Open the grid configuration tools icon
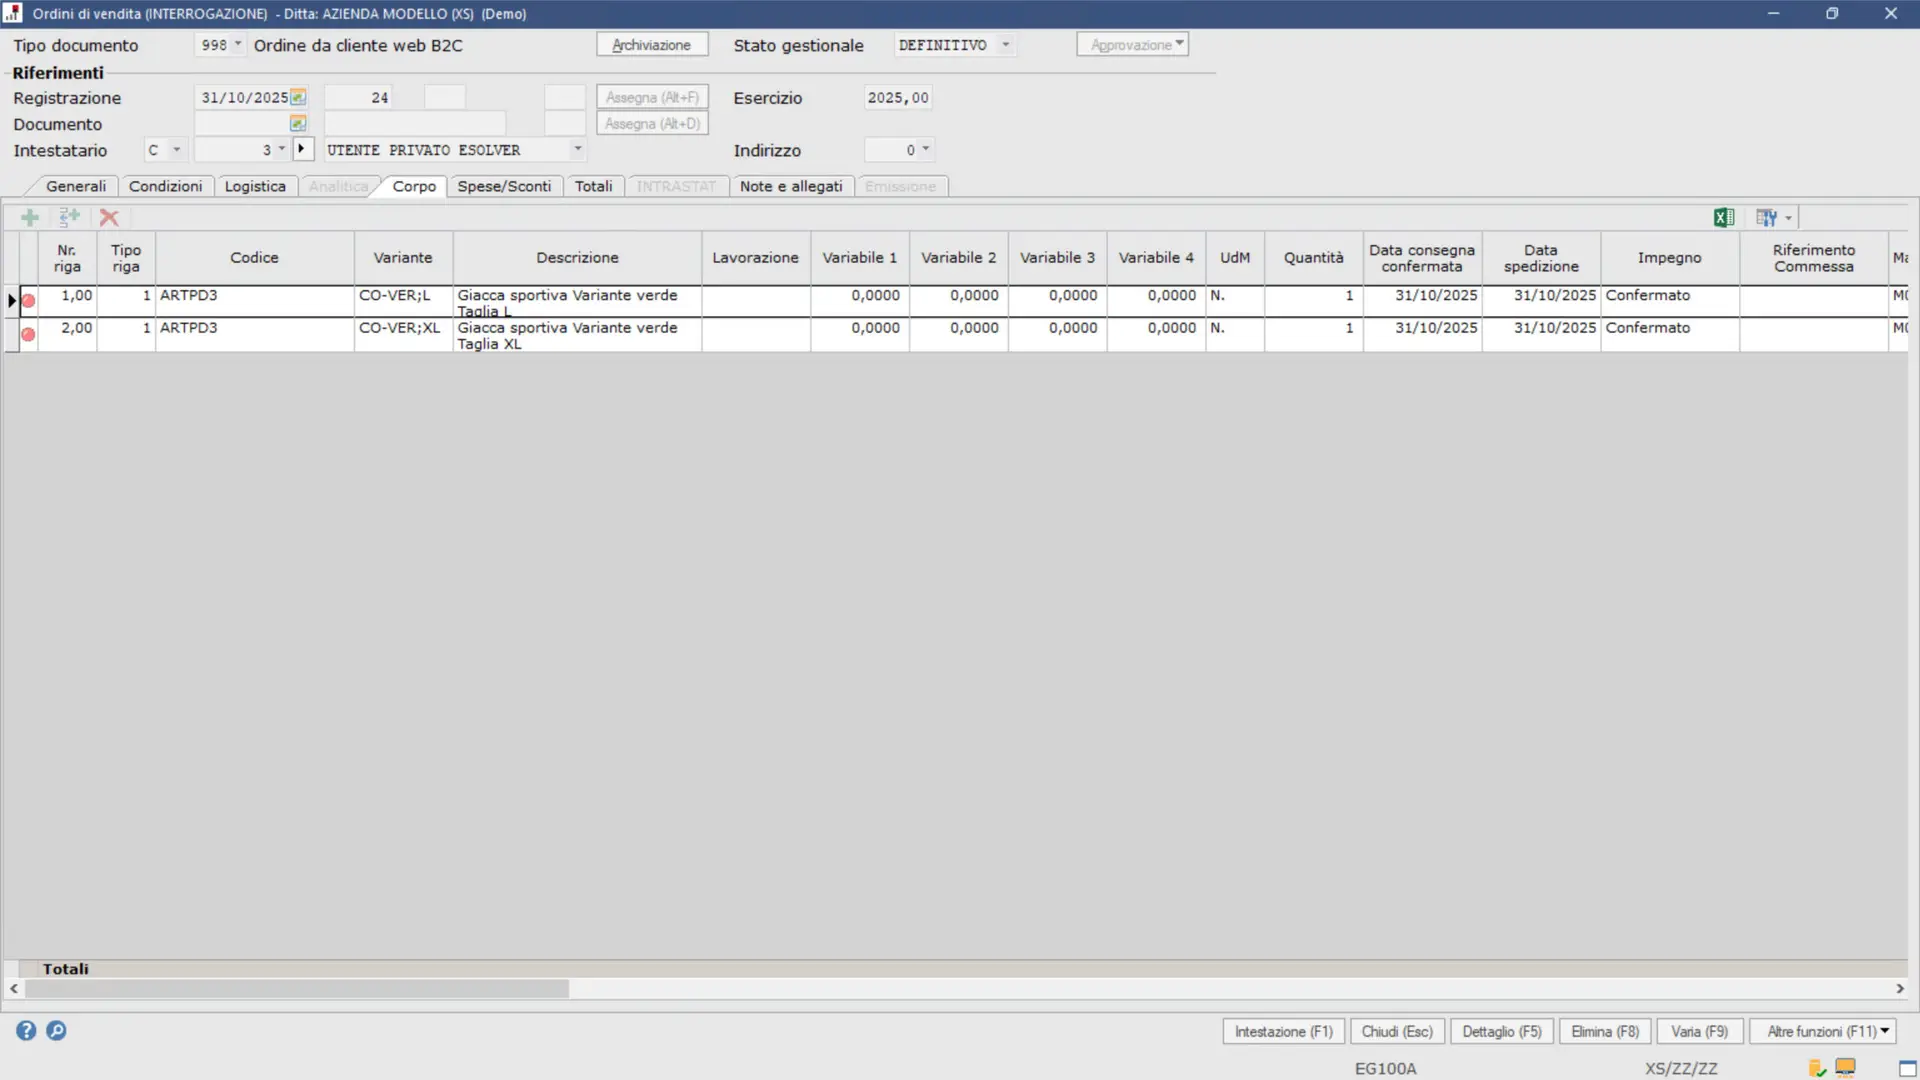Image resolution: width=1920 pixels, height=1080 pixels. pyautogui.click(x=1767, y=217)
